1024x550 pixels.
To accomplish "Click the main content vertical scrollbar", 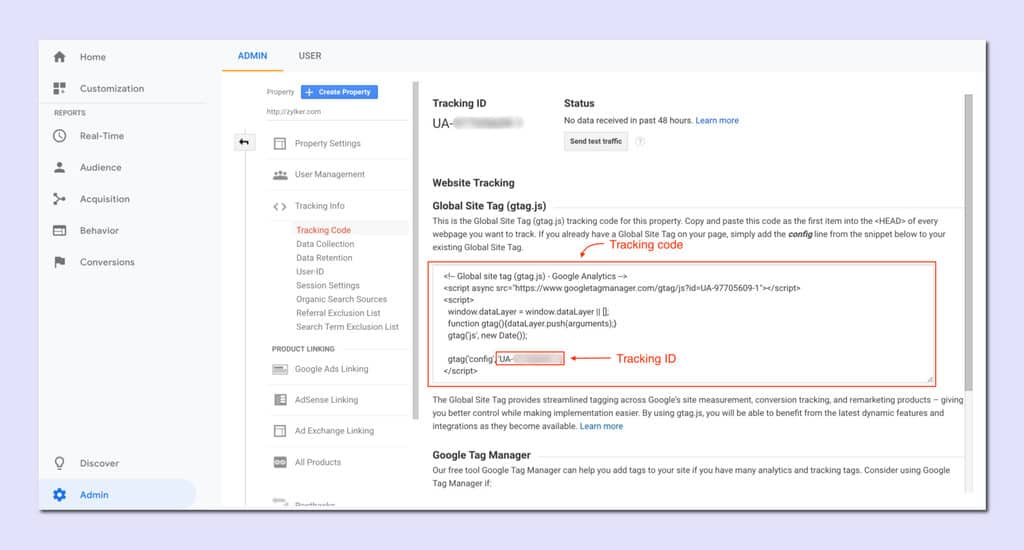I will point(968,242).
